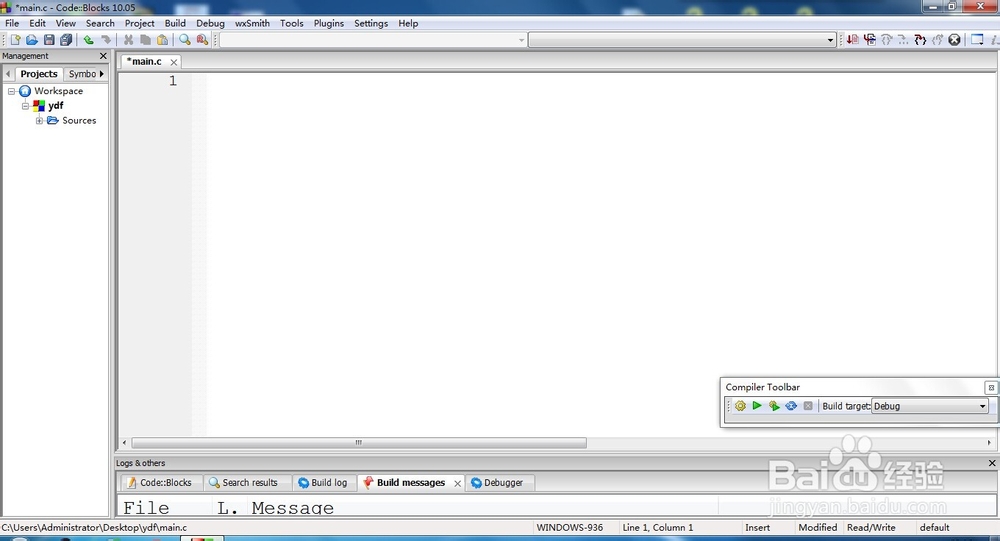Click the Paste clipboard icon

coord(163,40)
